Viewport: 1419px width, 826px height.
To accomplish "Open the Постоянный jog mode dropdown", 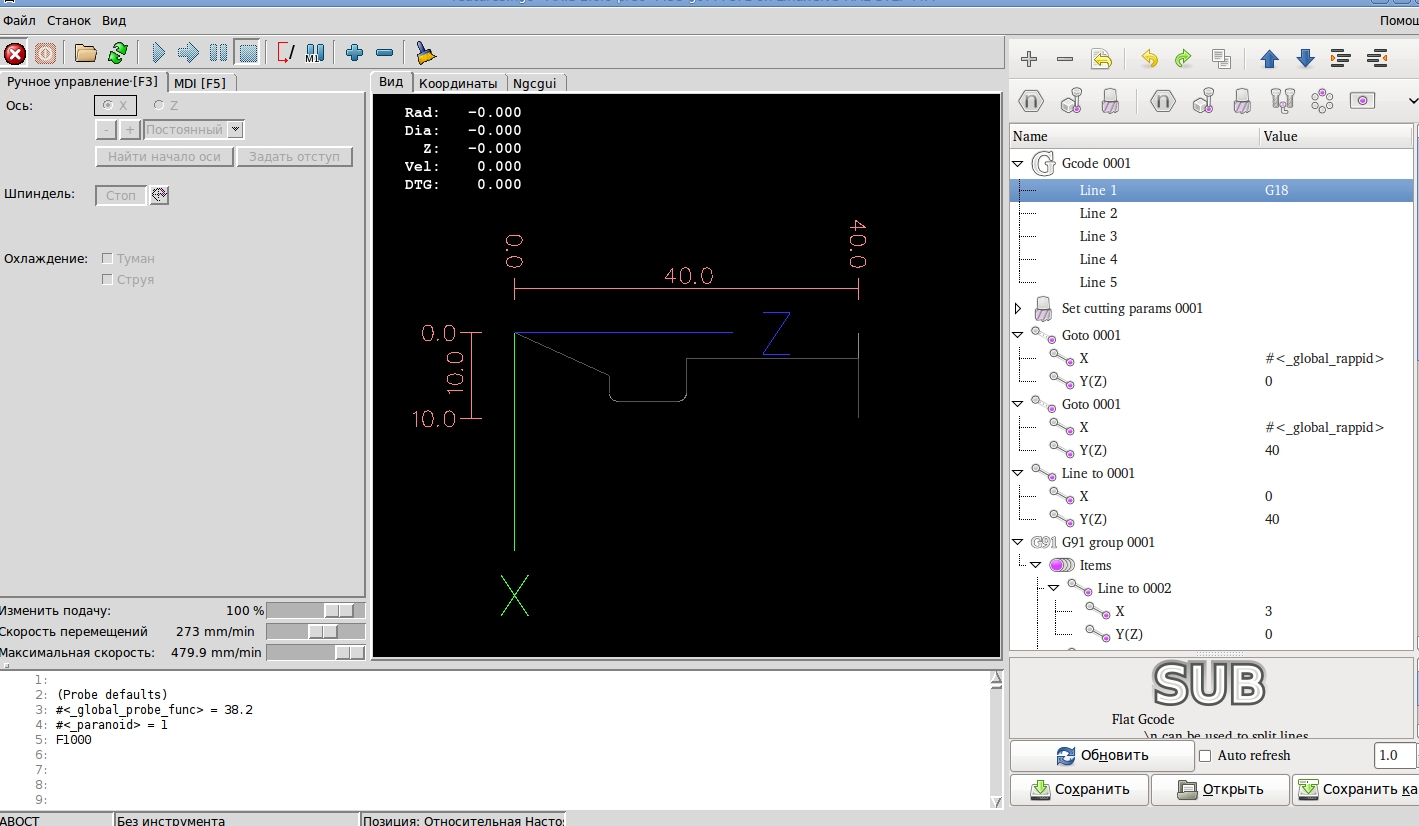I will pyautogui.click(x=235, y=130).
